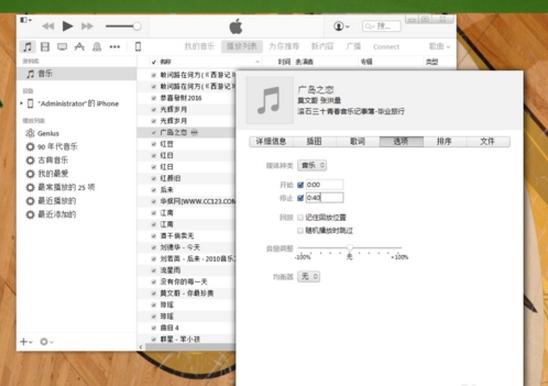Enable the 随机播放时跳过 checkbox
The image size is (548, 386).
(x=300, y=230)
